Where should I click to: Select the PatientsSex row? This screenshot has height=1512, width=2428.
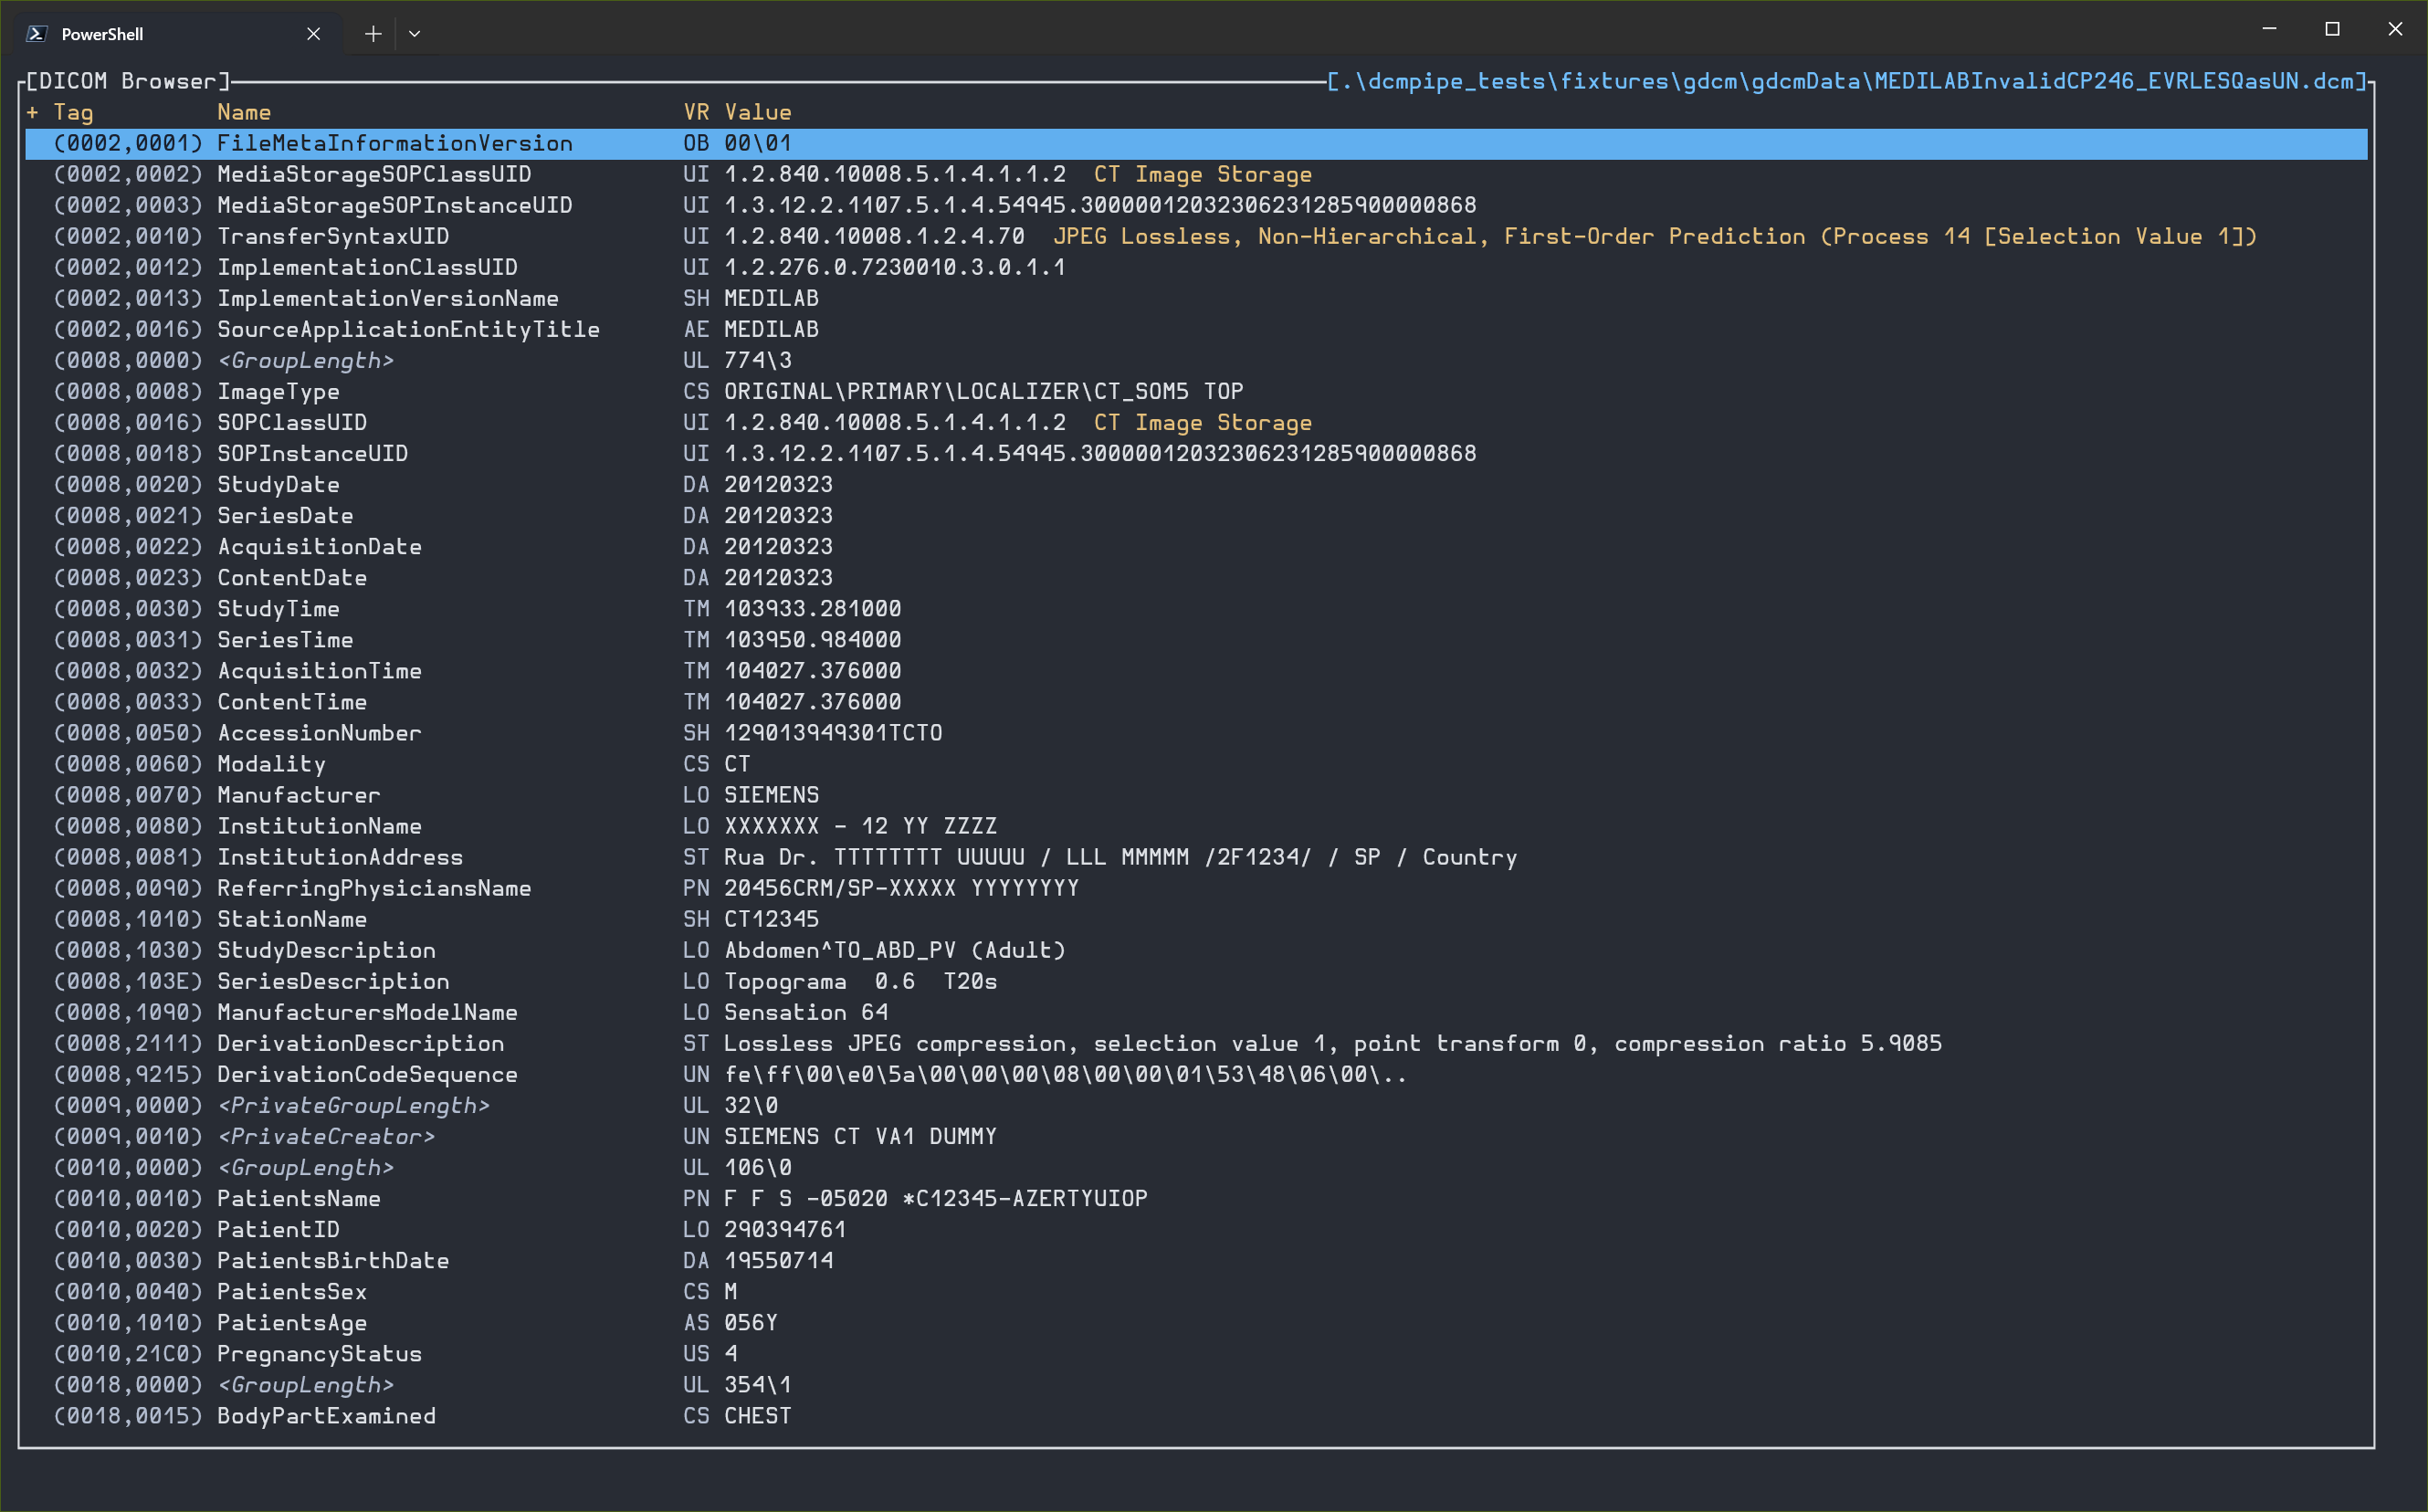(1196, 1290)
